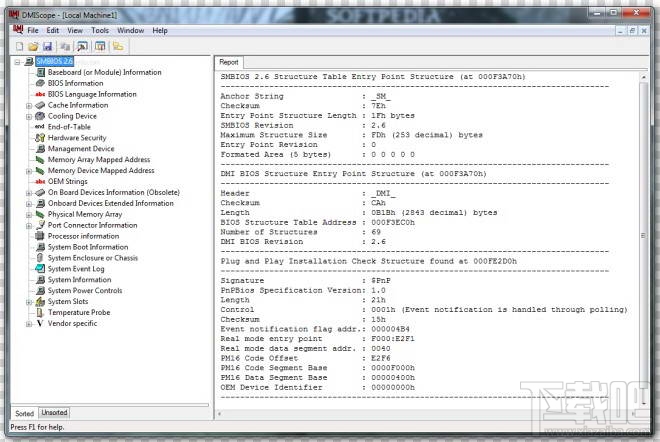Image resolution: width=660 pixels, height=442 pixels.
Task: Expand the Port Connector Information node
Action: click(29, 226)
